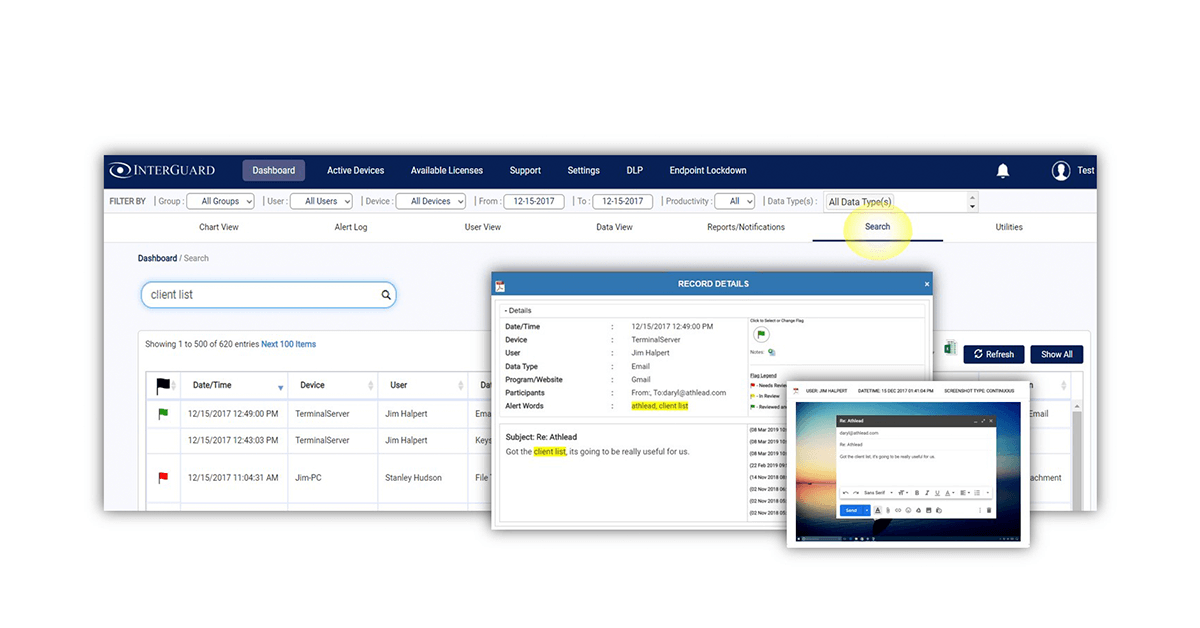
Task: Switch to the Alert Log tab
Action: point(351,227)
